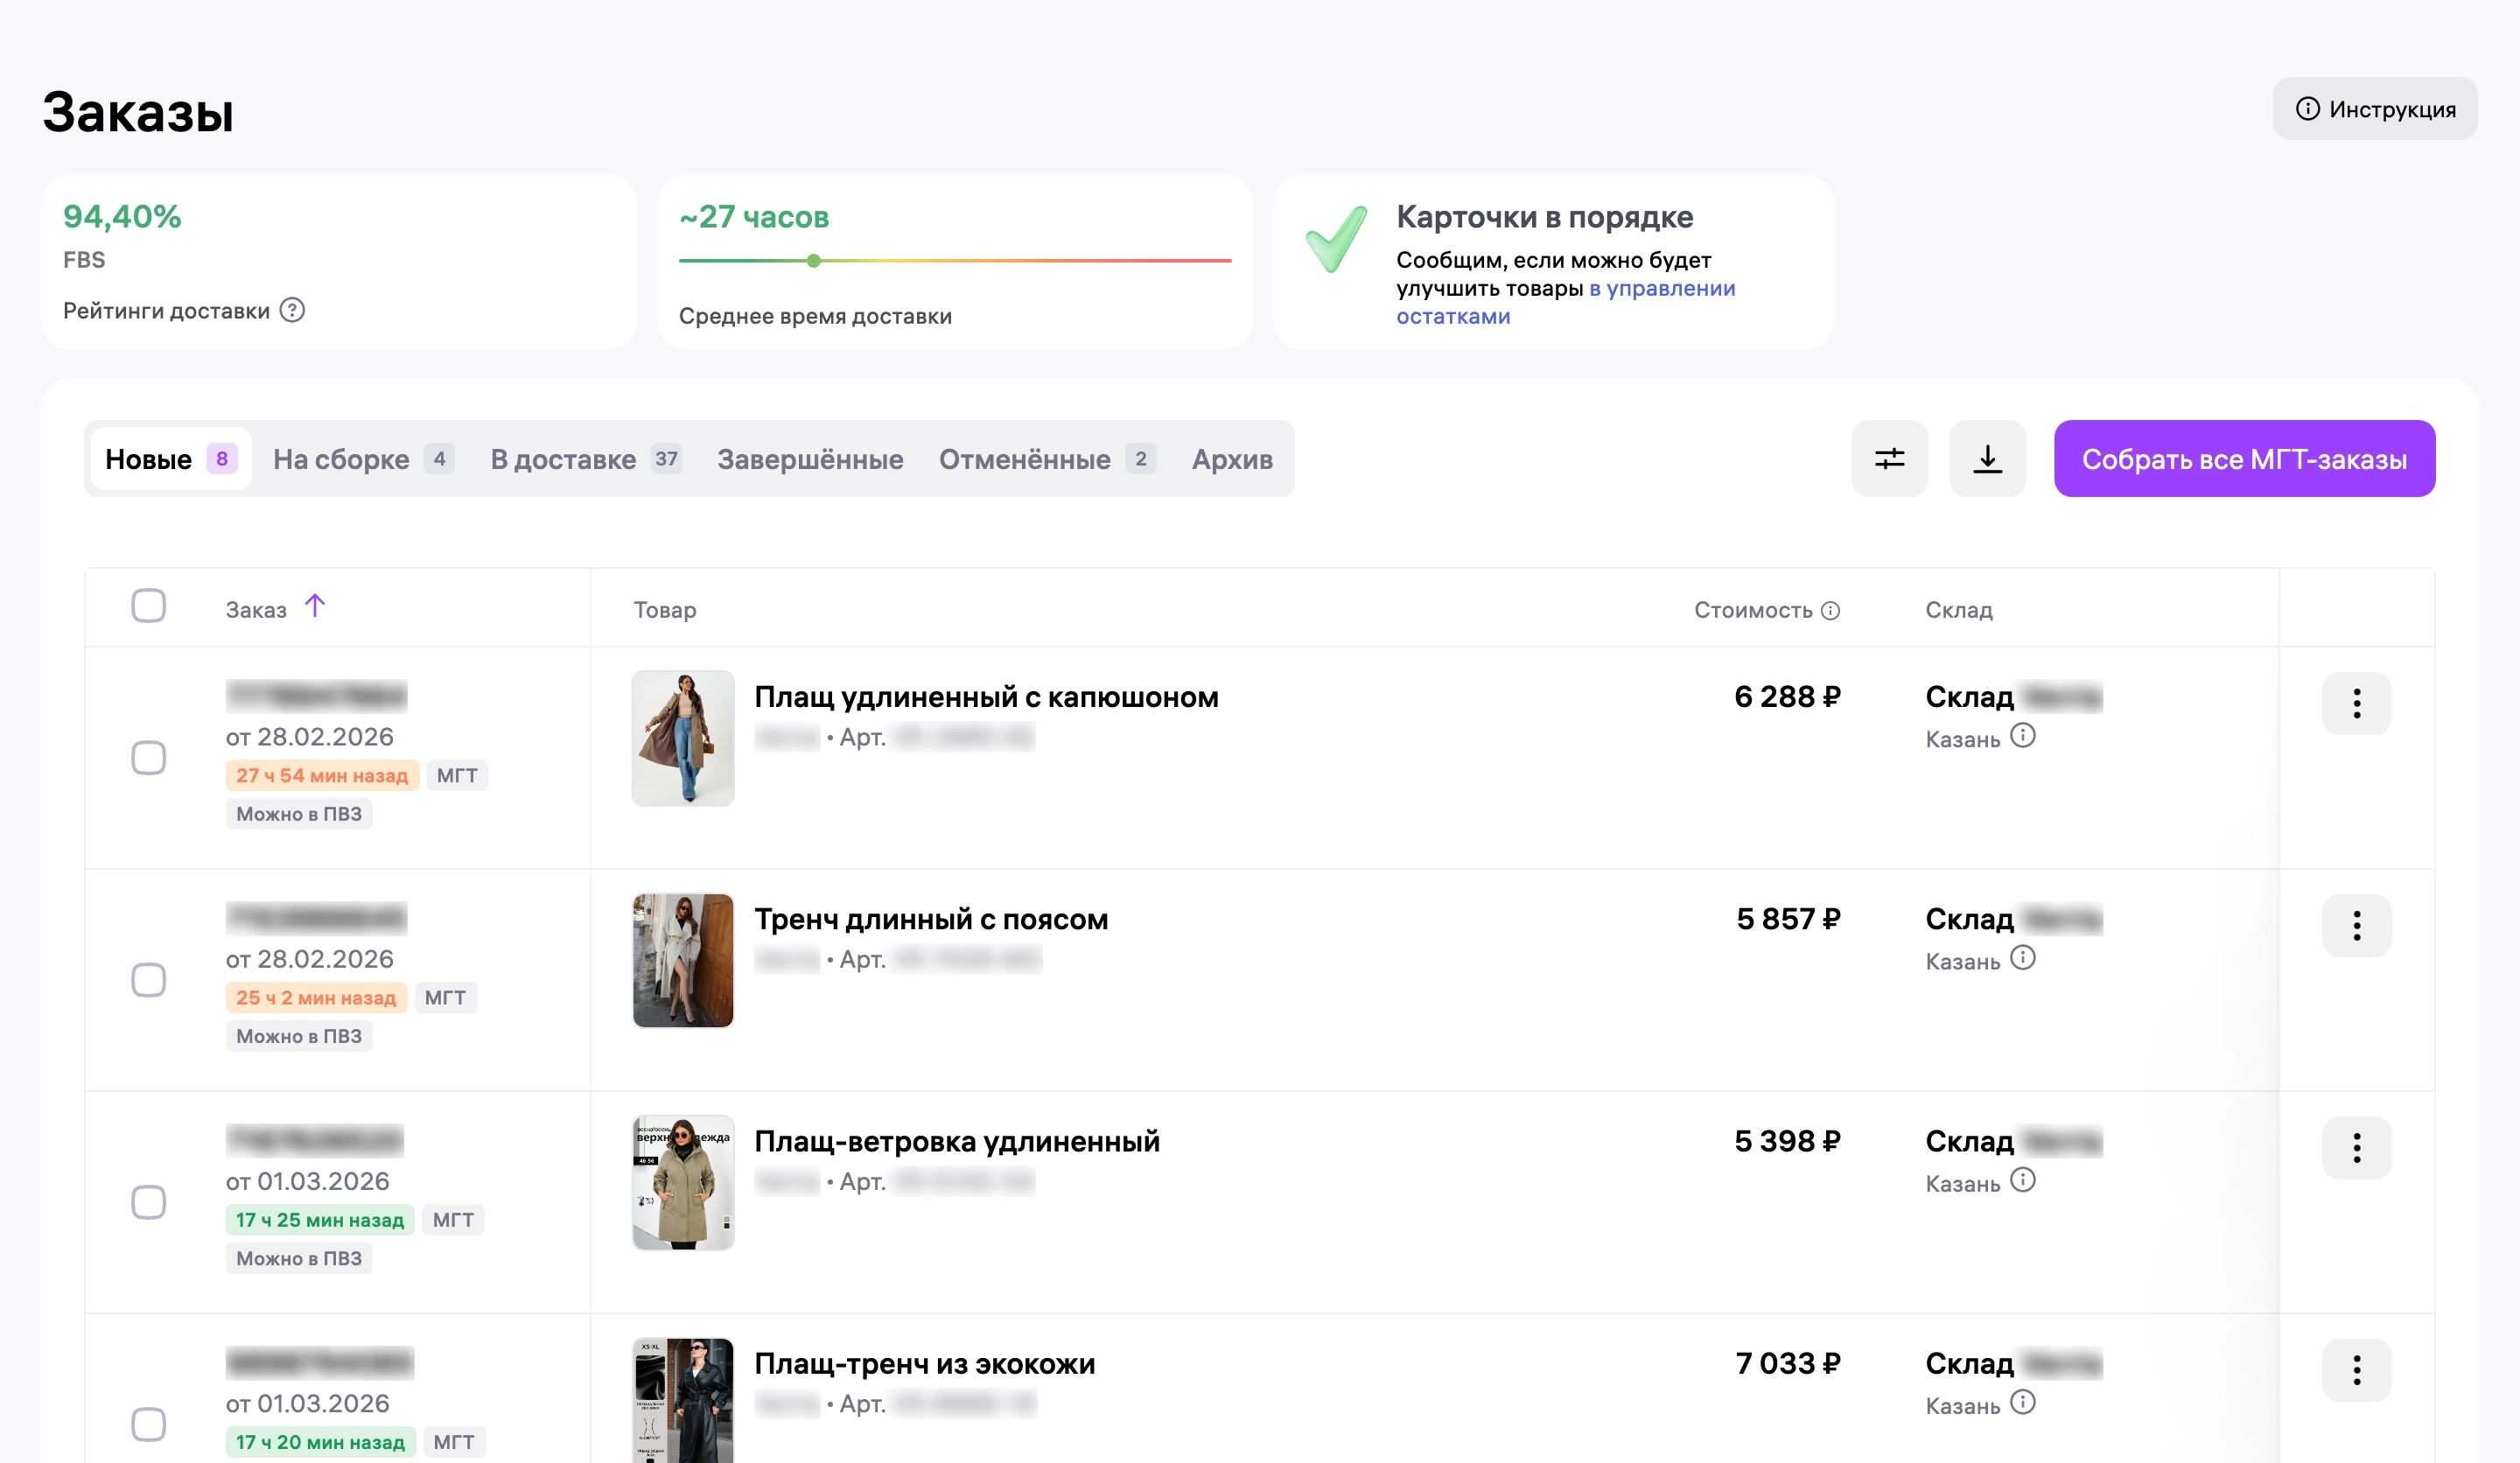The height and width of the screenshot is (1463, 2520).
Task: Click the Плащ-тренч из экокожи product title
Action: [x=924, y=1363]
